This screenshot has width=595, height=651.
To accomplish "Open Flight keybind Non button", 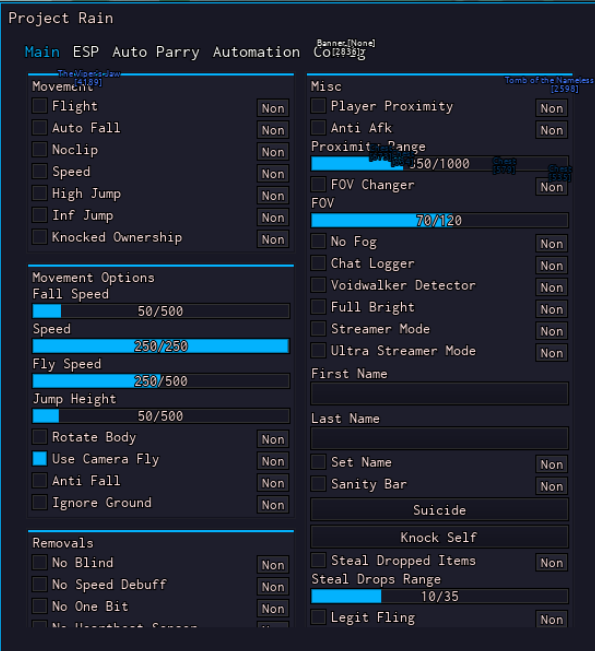I will point(273,108).
